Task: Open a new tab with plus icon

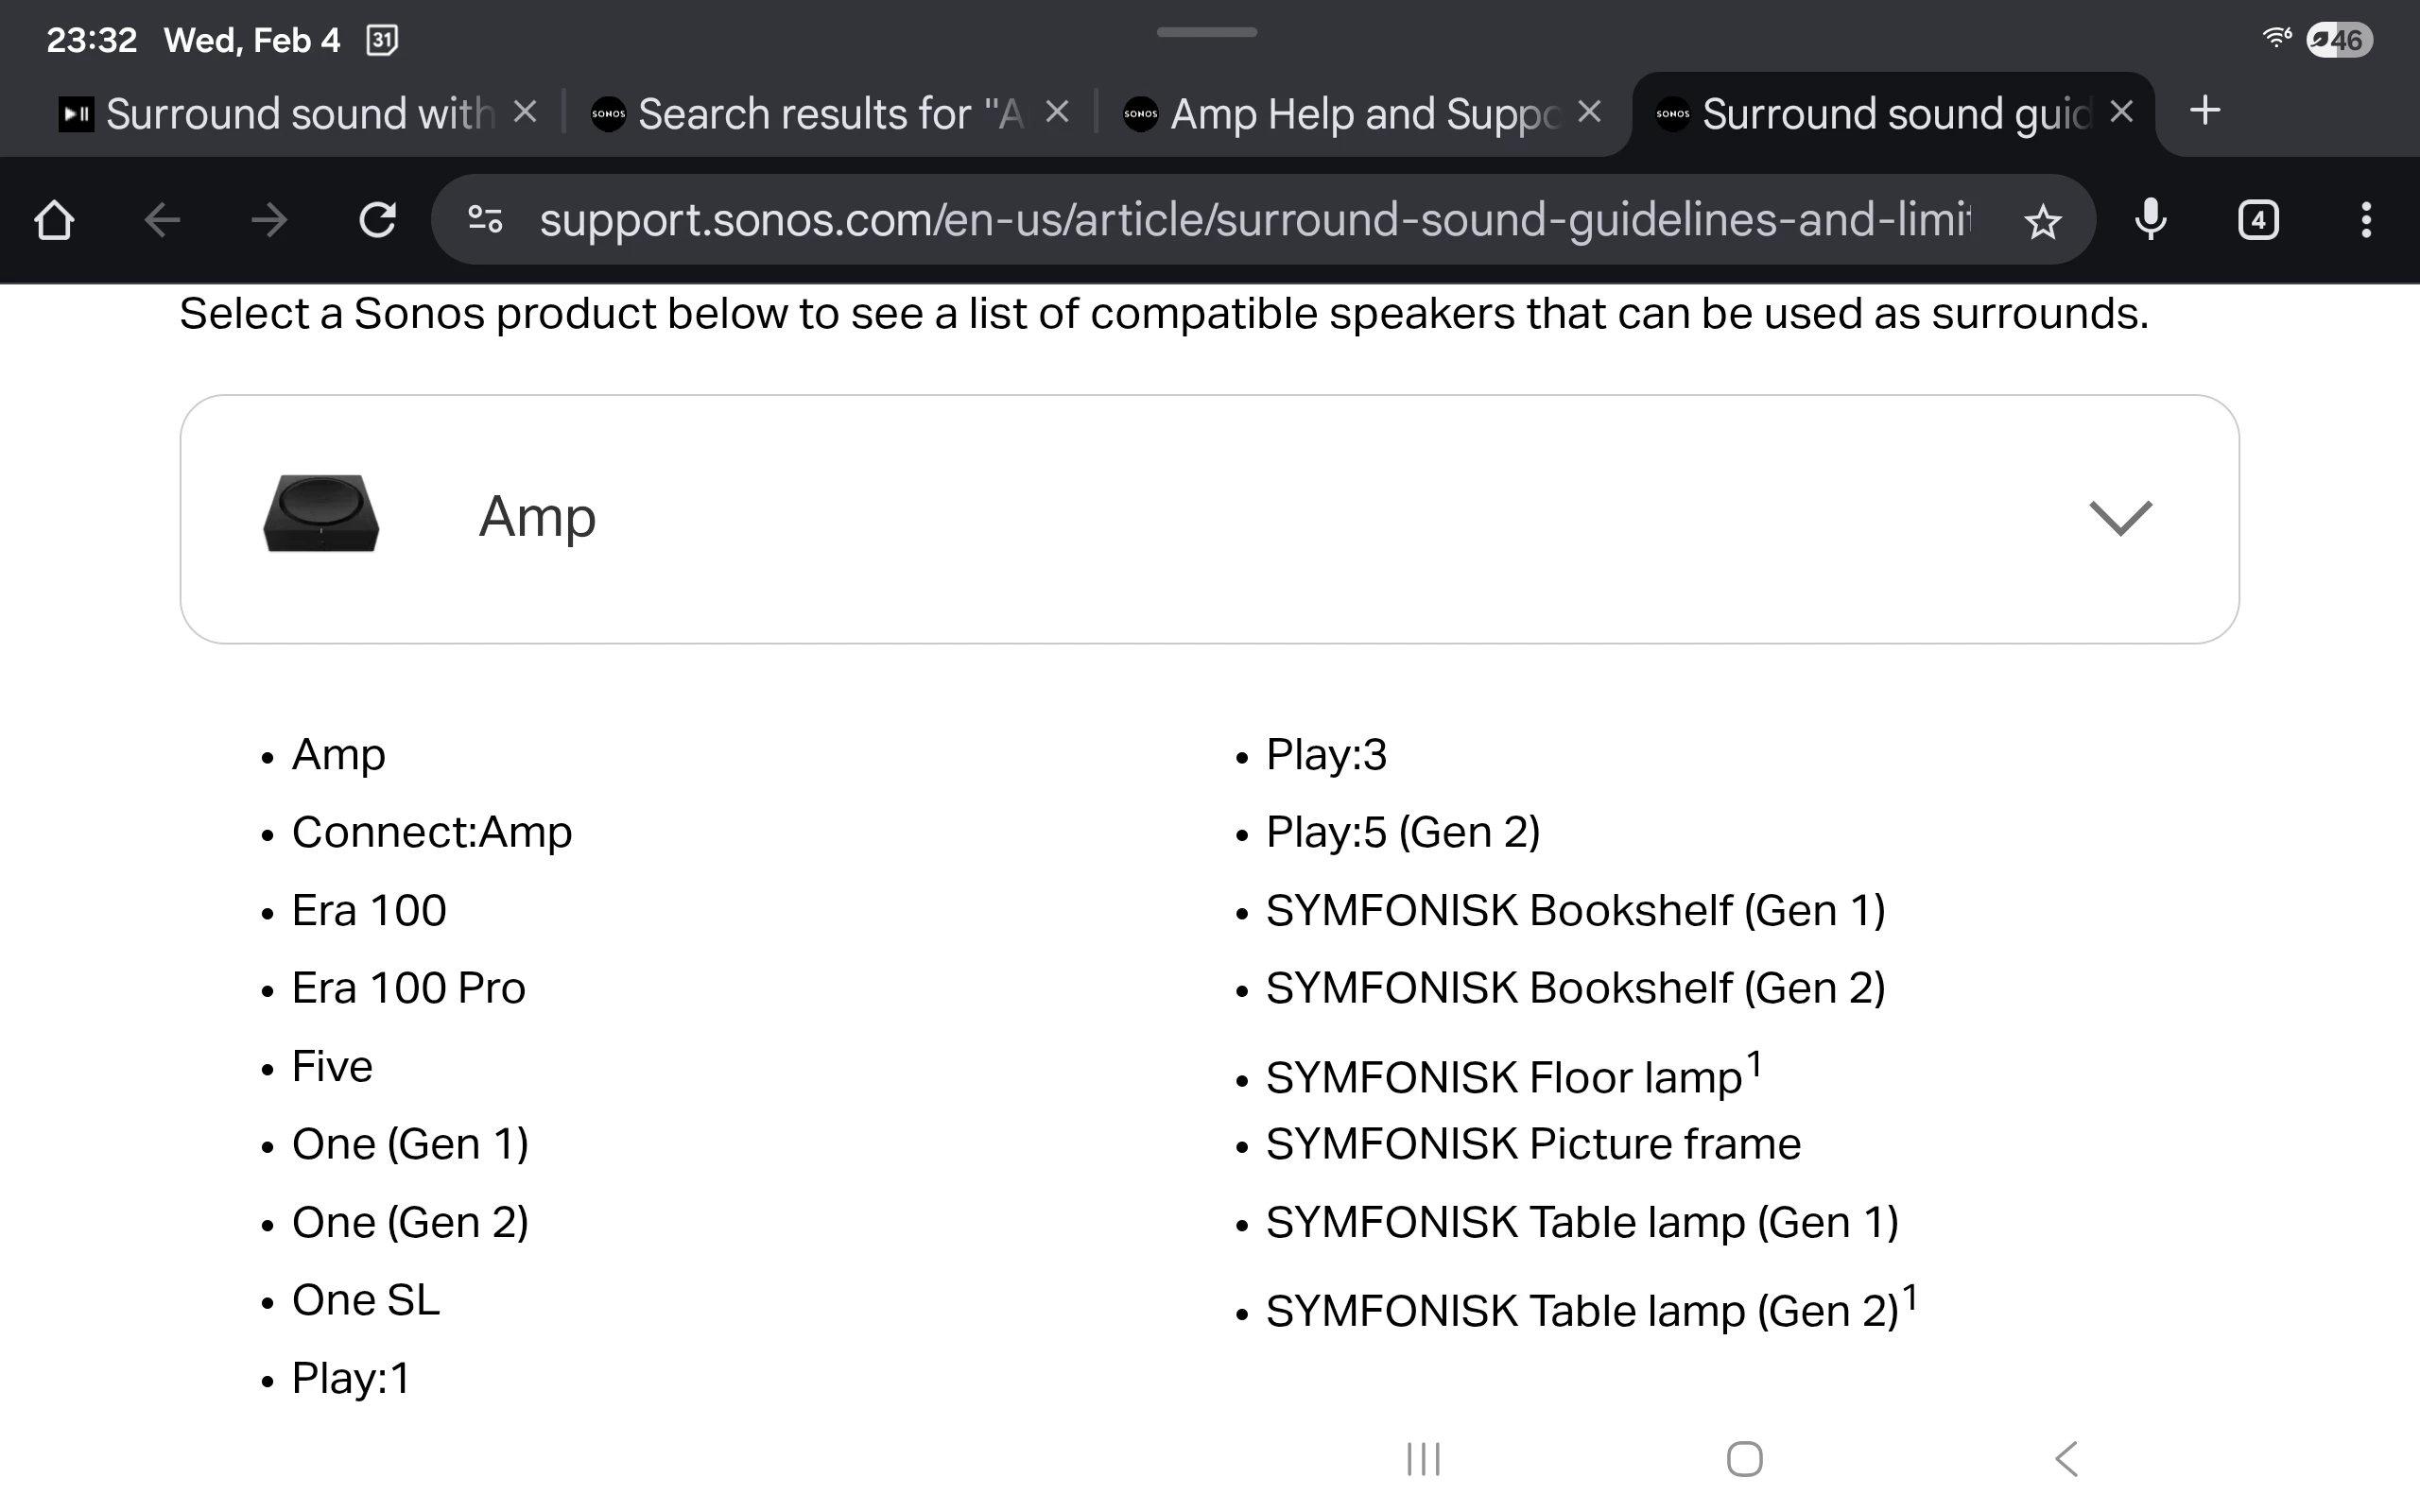Action: [x=2205, y=111]
